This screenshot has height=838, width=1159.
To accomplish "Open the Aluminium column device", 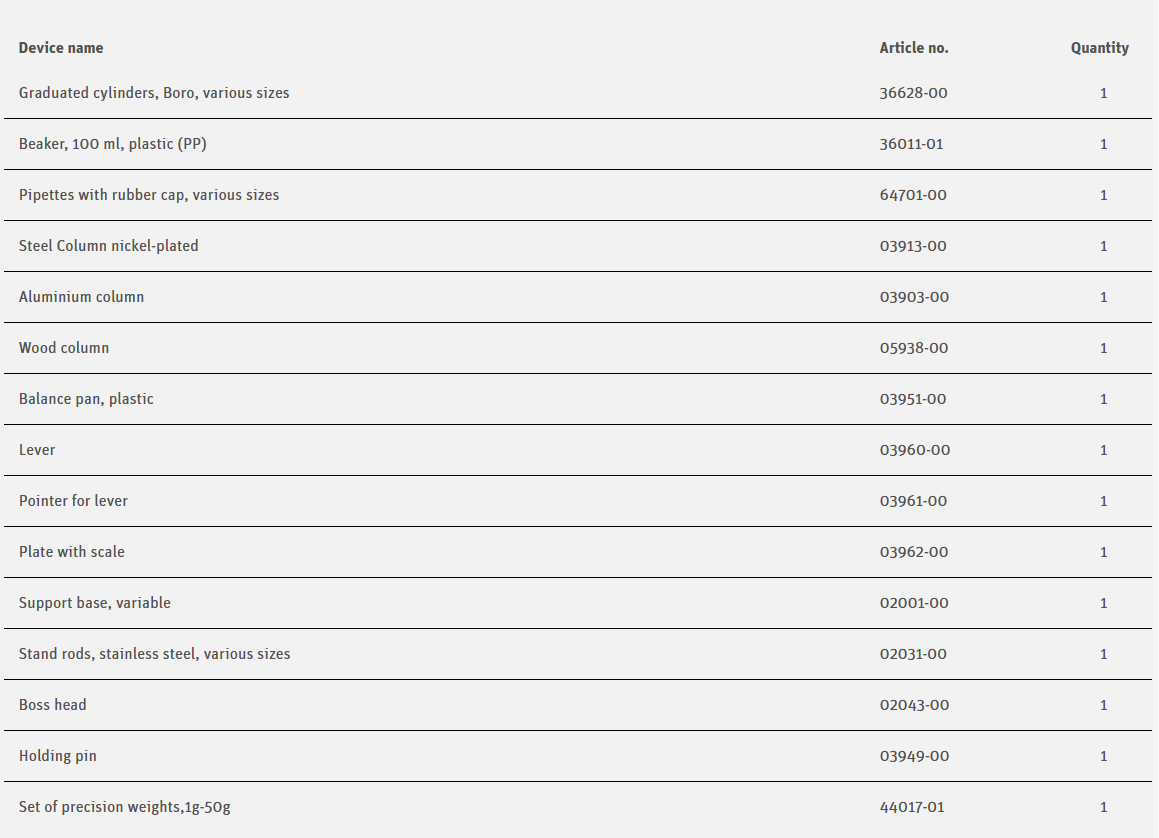I will pyautogui.click(x=81, y=297).
